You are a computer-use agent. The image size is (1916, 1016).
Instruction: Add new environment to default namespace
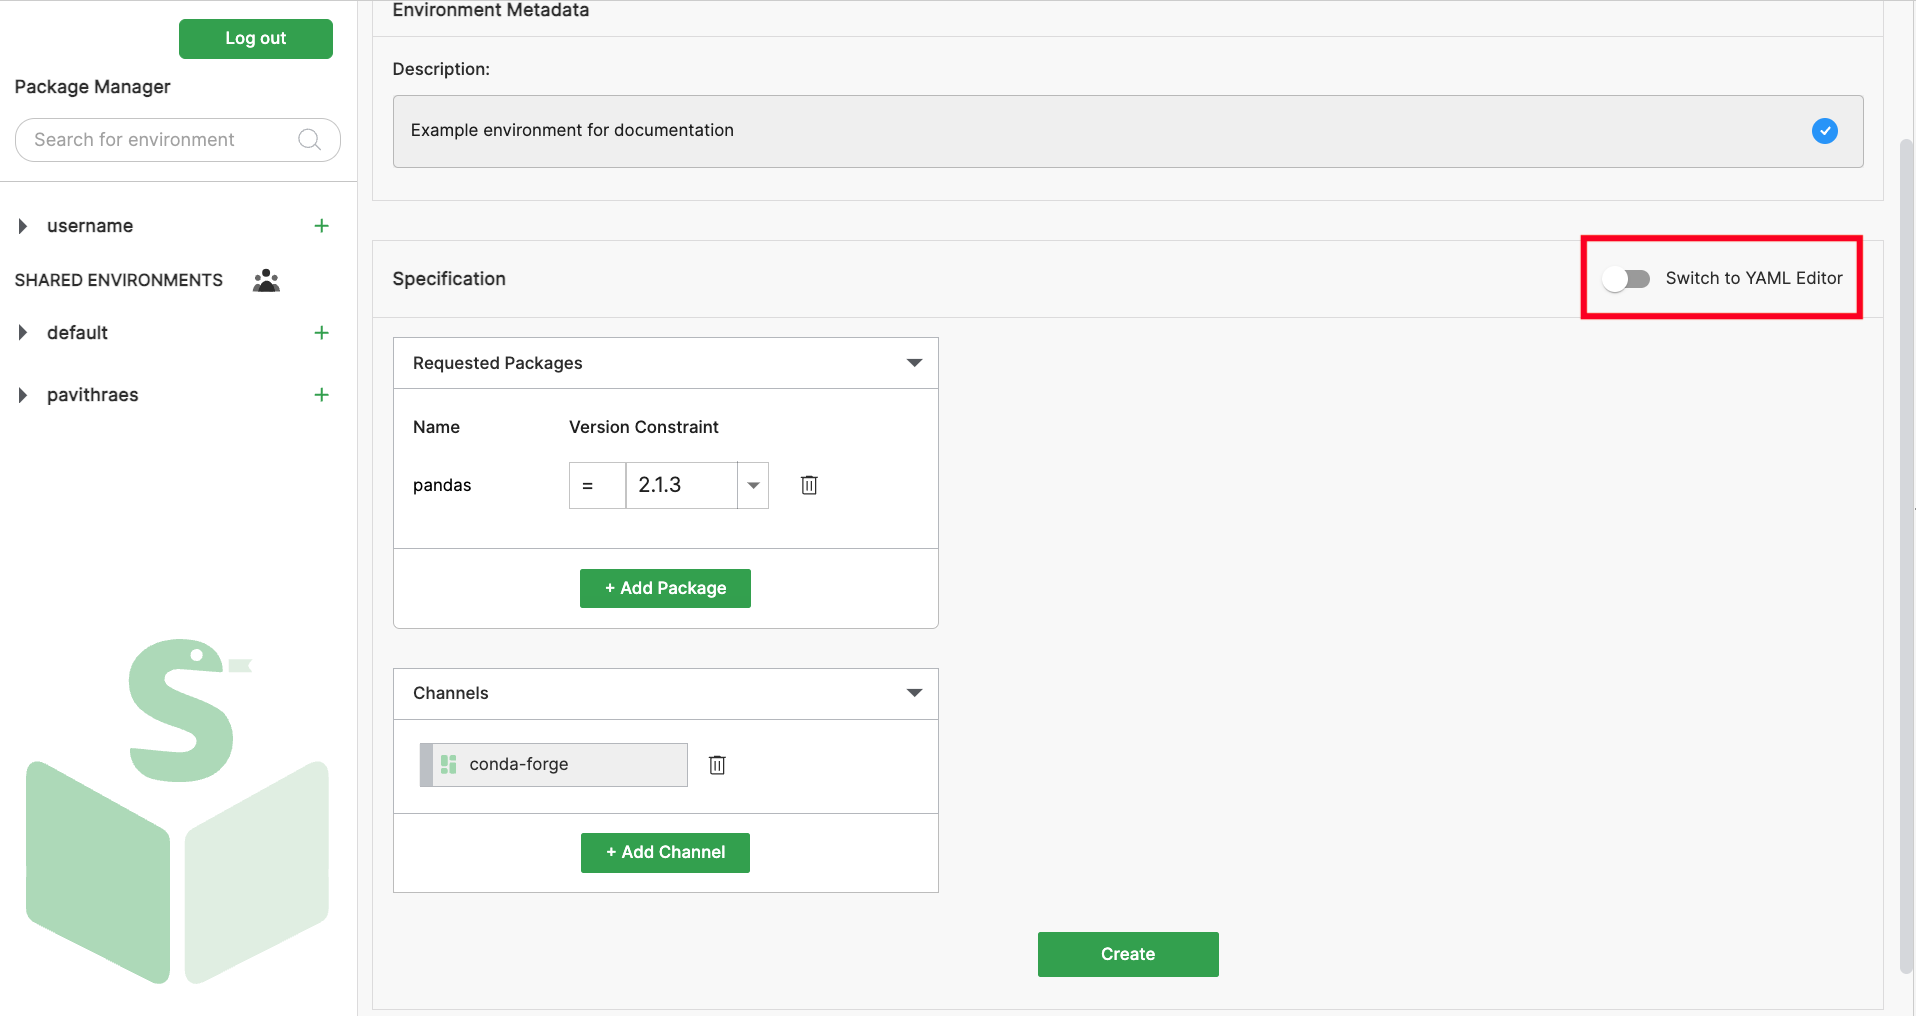click(x=321, y=333)
